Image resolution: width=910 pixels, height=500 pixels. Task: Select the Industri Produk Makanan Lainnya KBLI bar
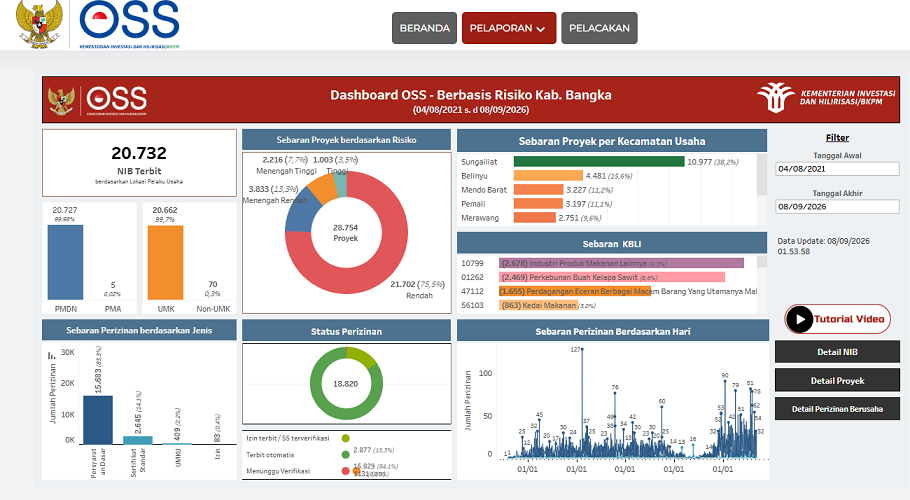pos(621,263)
